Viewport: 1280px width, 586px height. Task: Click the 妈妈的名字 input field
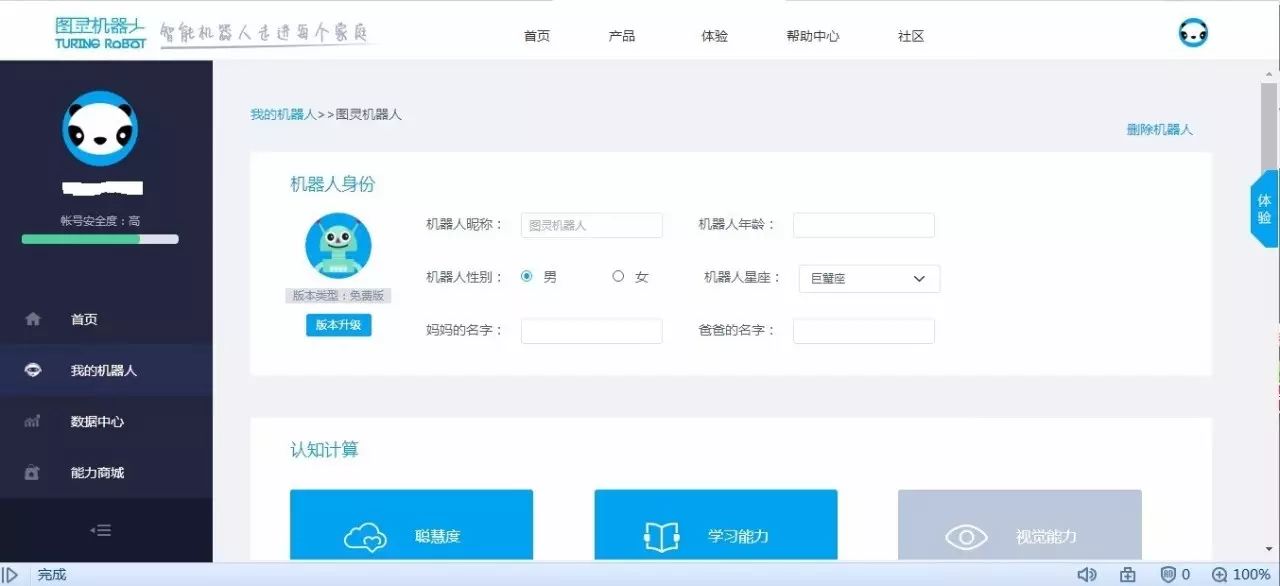click(592, 331)
